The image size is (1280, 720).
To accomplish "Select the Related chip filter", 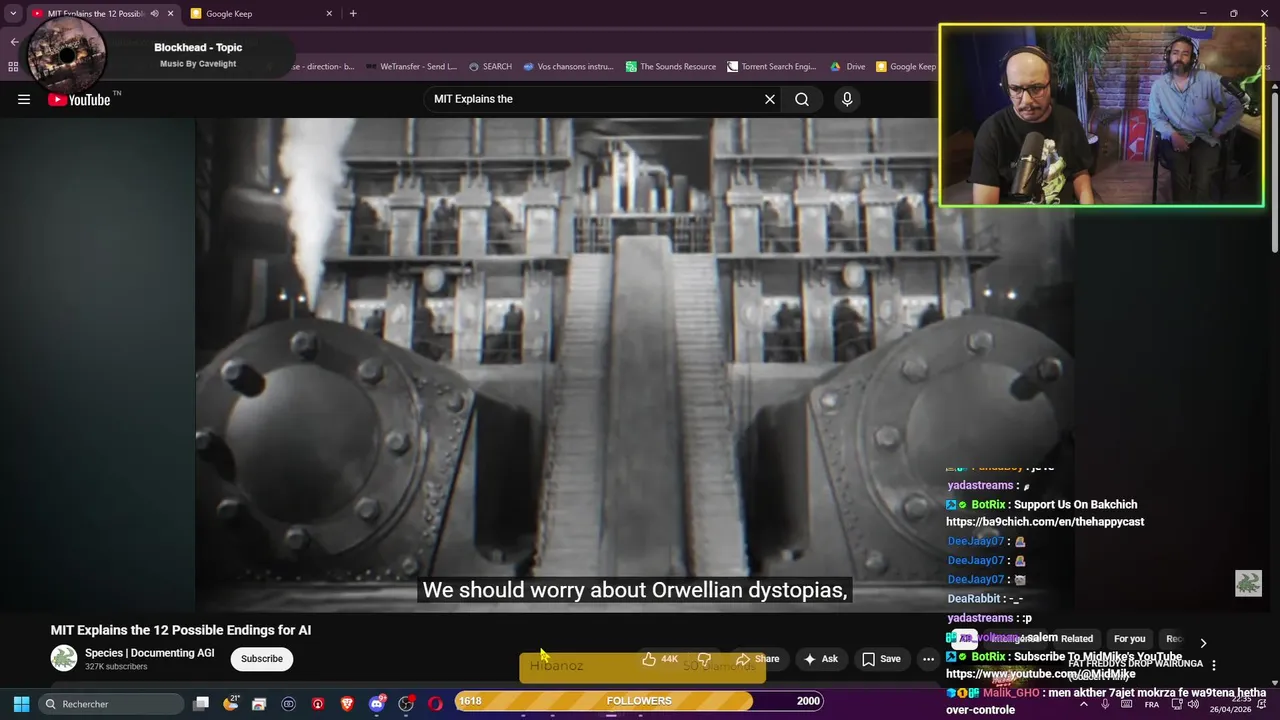I will coord(1077,639).
